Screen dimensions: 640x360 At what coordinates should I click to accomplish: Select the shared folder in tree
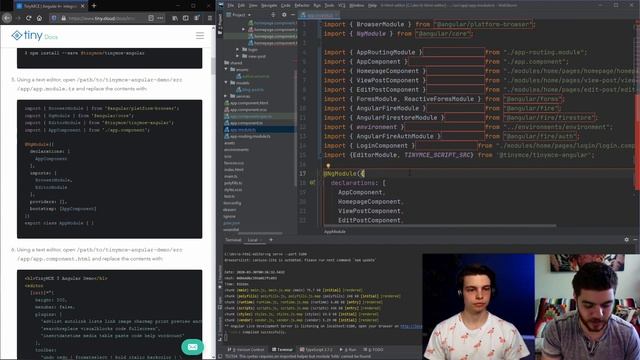(233, 63)
